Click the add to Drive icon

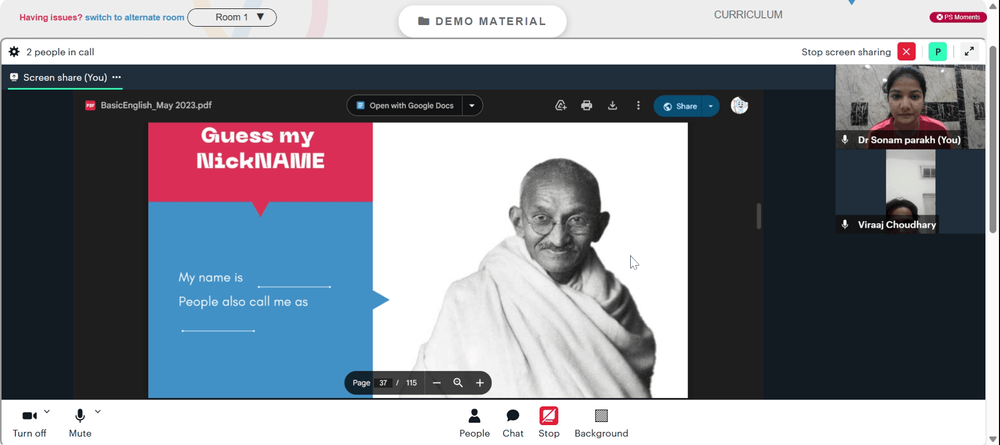561,106
